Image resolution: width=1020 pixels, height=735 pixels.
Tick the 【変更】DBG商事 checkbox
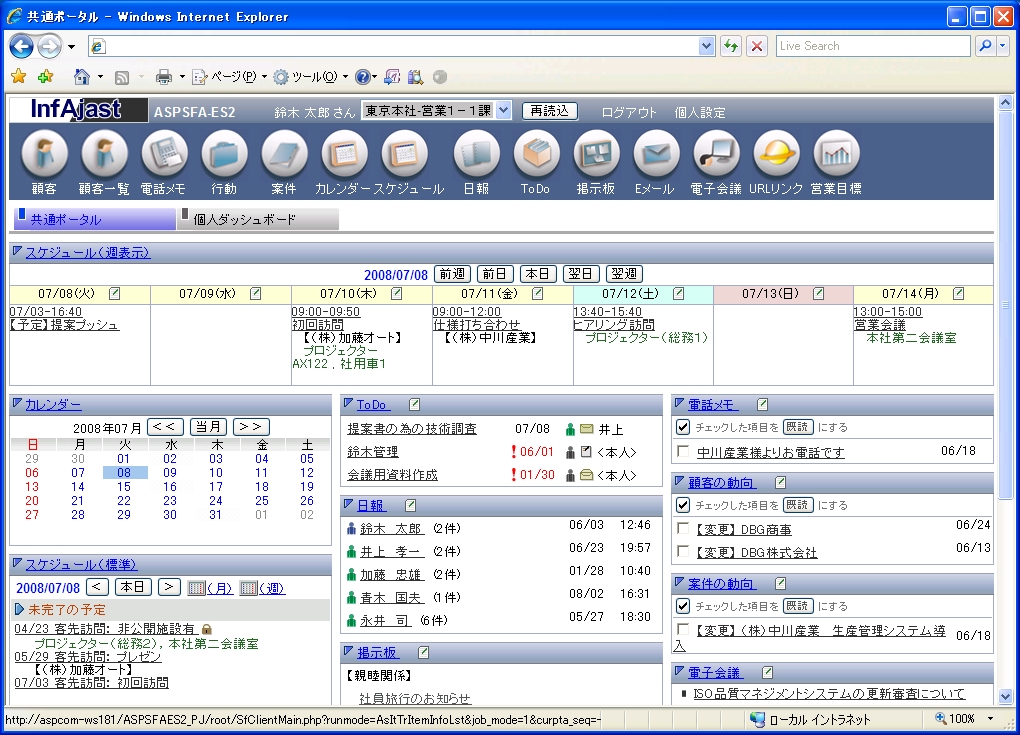(x=683, y=529)
